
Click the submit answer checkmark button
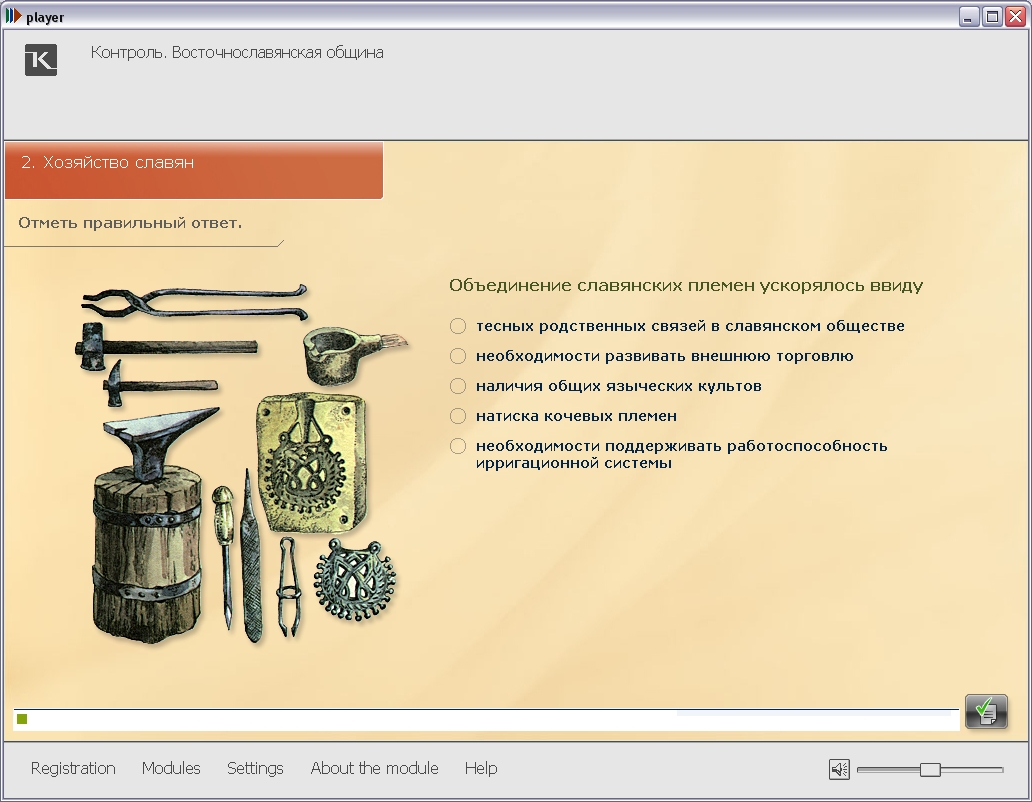coord(986,711)
